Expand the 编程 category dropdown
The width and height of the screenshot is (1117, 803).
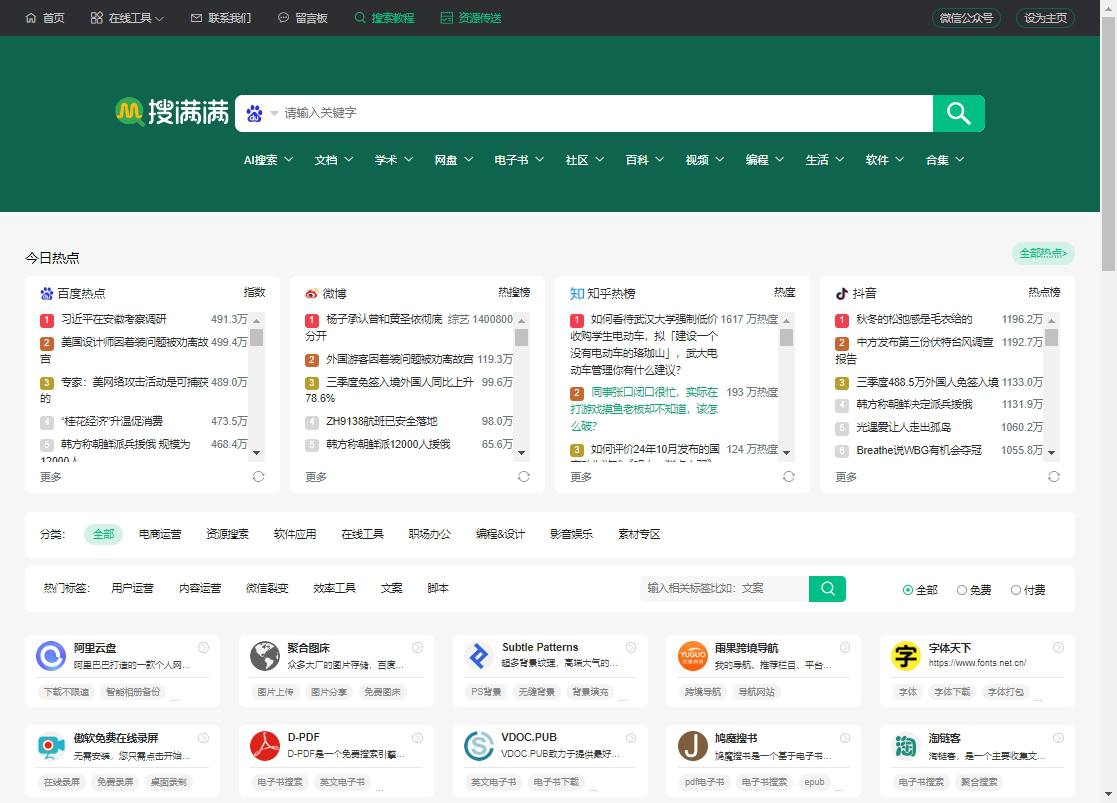[765, 160]
